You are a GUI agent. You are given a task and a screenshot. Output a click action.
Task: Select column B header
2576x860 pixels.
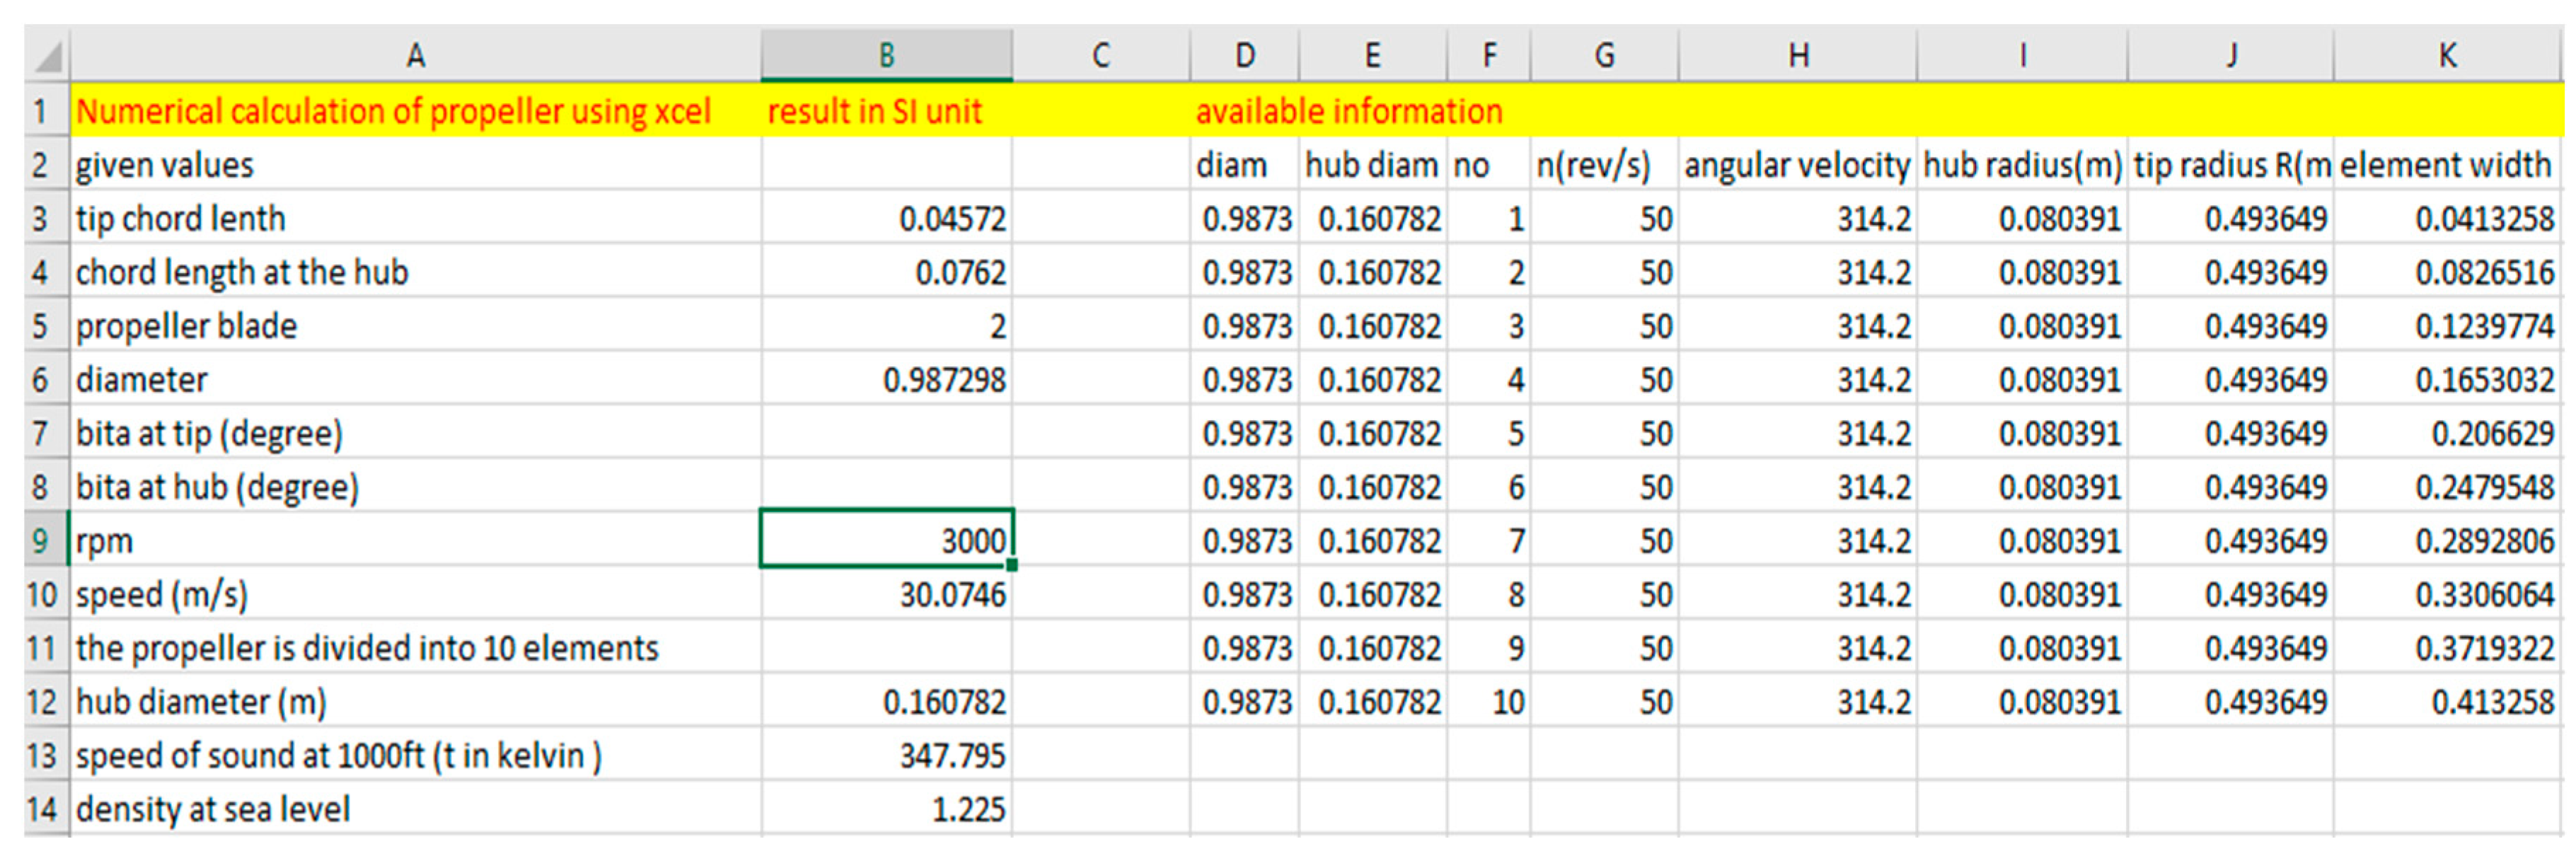[x=886, y=55]
